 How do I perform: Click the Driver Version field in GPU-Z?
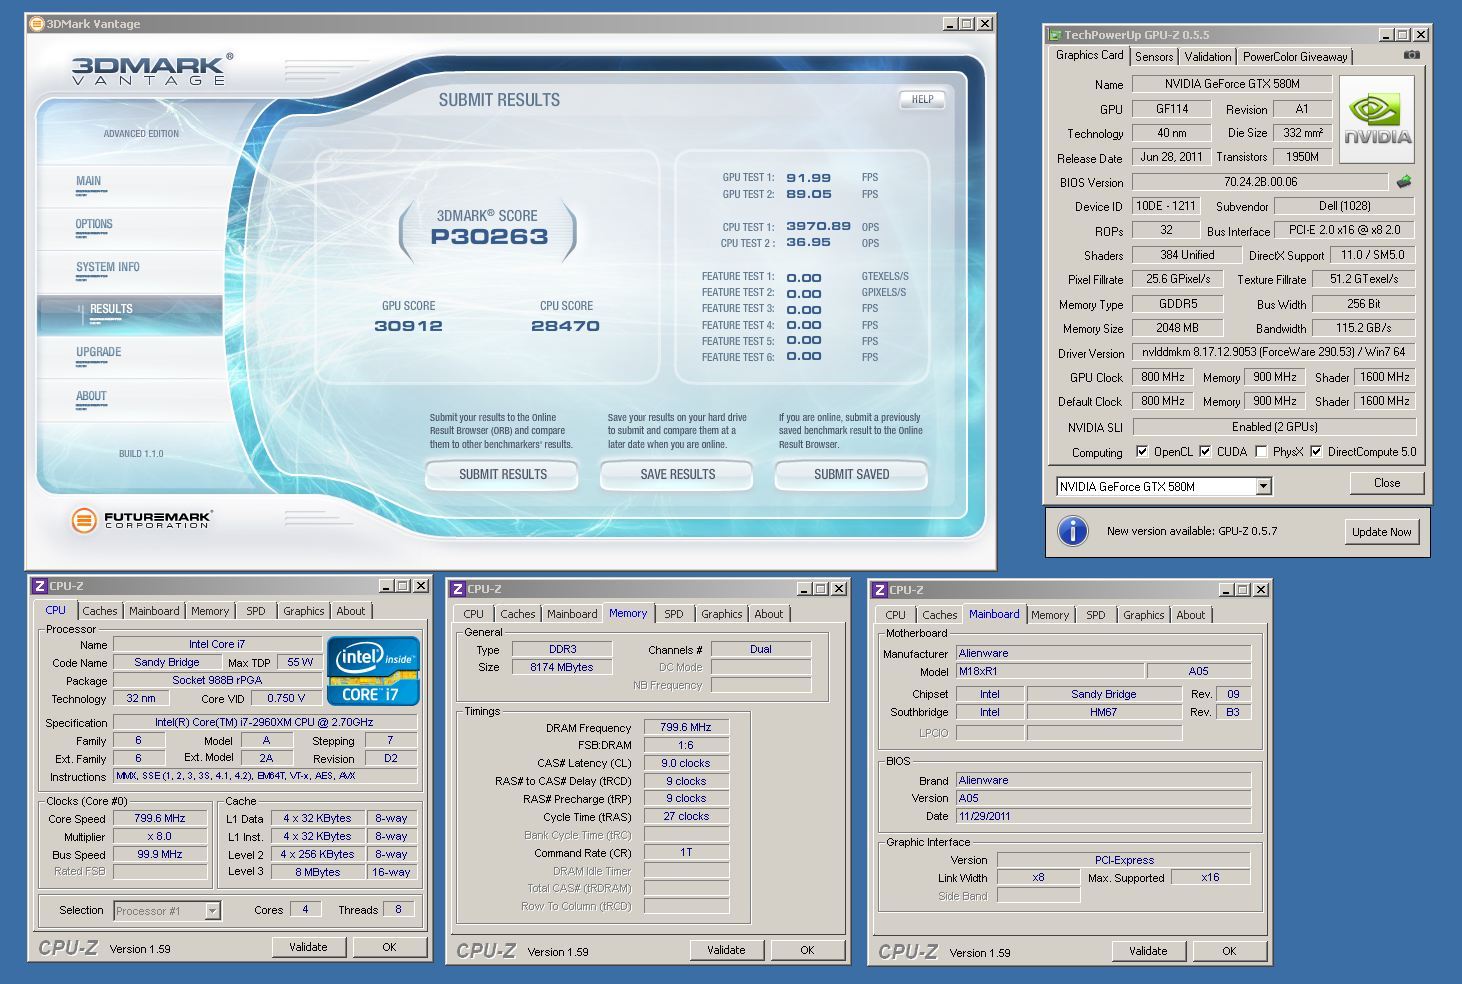tap(1274, 352)
